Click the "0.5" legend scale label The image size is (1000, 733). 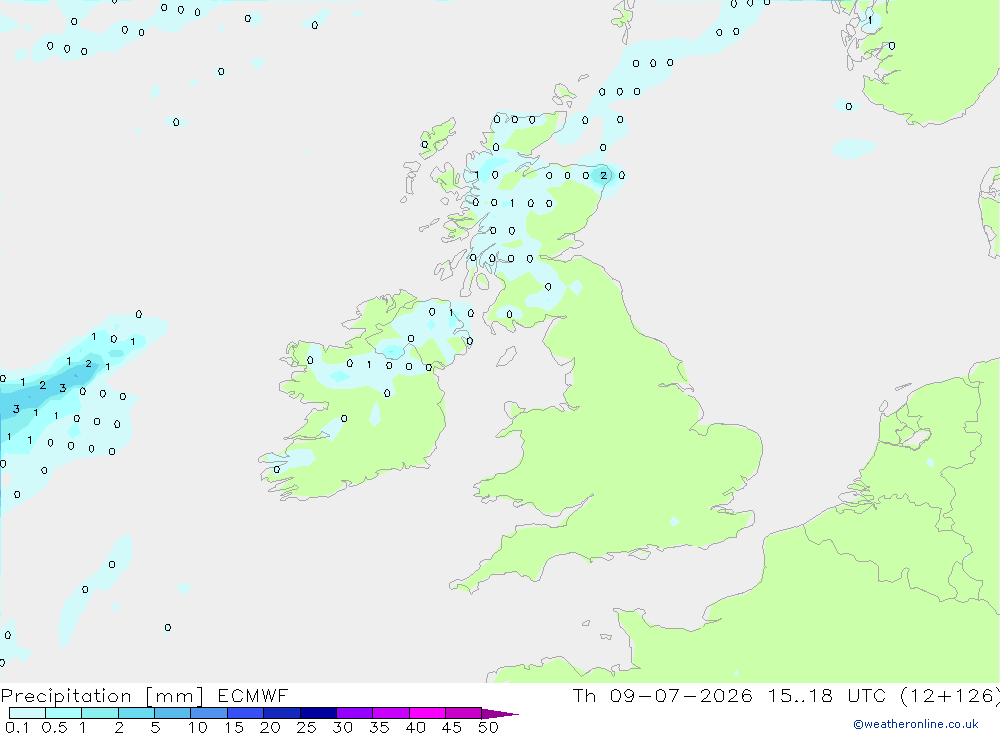[x=54, y=727]
